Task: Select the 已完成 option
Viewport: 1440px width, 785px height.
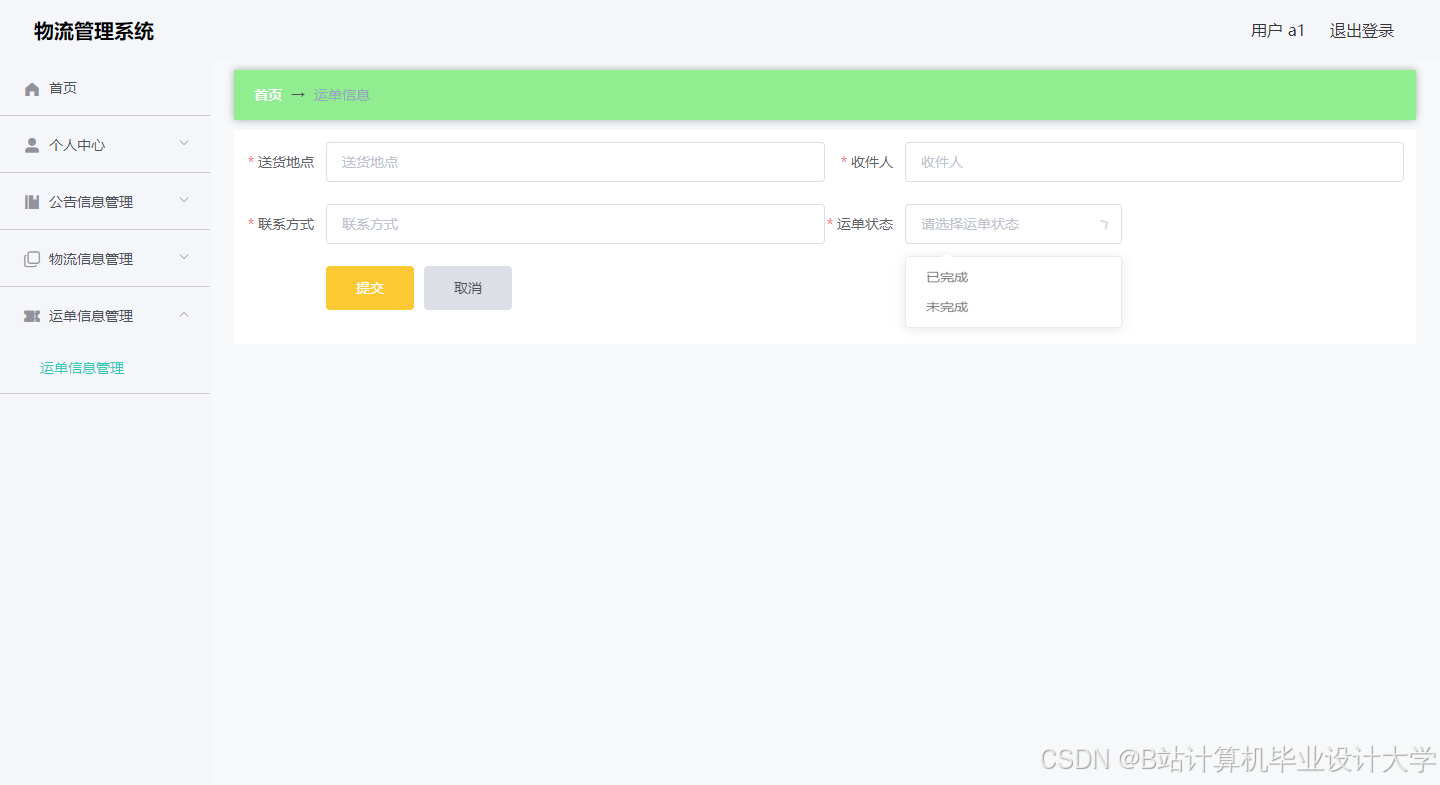Action: coord(1013,277)
